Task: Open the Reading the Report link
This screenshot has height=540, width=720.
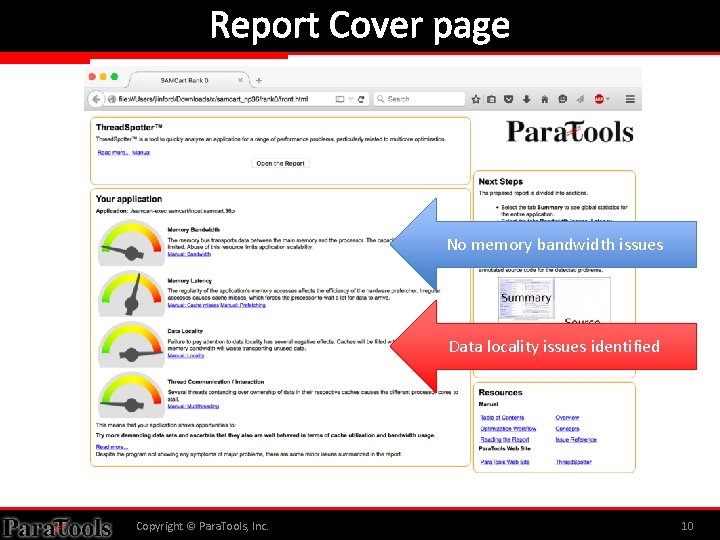Action: (505, 439)
